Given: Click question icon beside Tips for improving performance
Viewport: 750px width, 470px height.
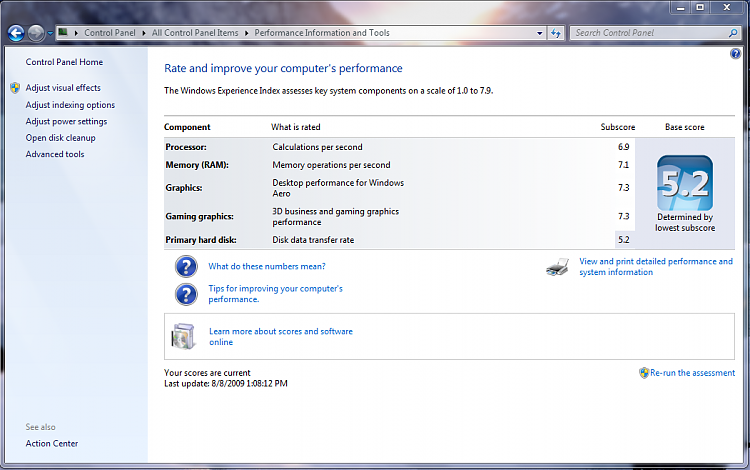Looking at the screenshot, I should [186, 295].
